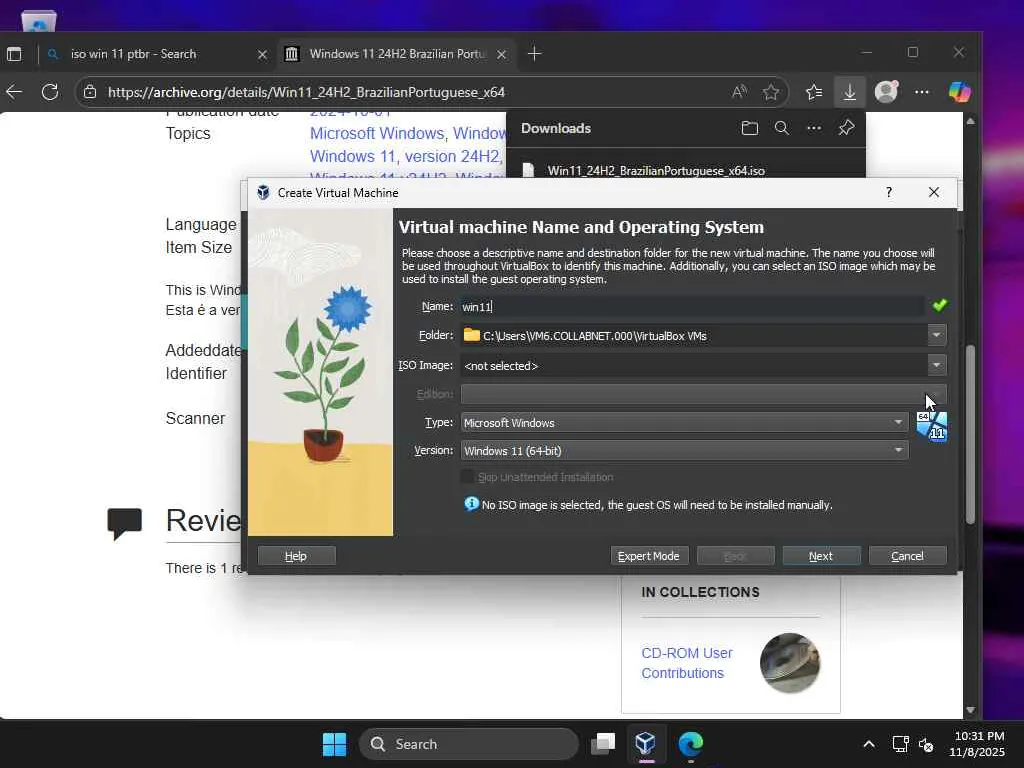The width and height of the screenshot is (1024, 768).
Task: Pin the Downloads panel
Action: (x=846, y=128)
